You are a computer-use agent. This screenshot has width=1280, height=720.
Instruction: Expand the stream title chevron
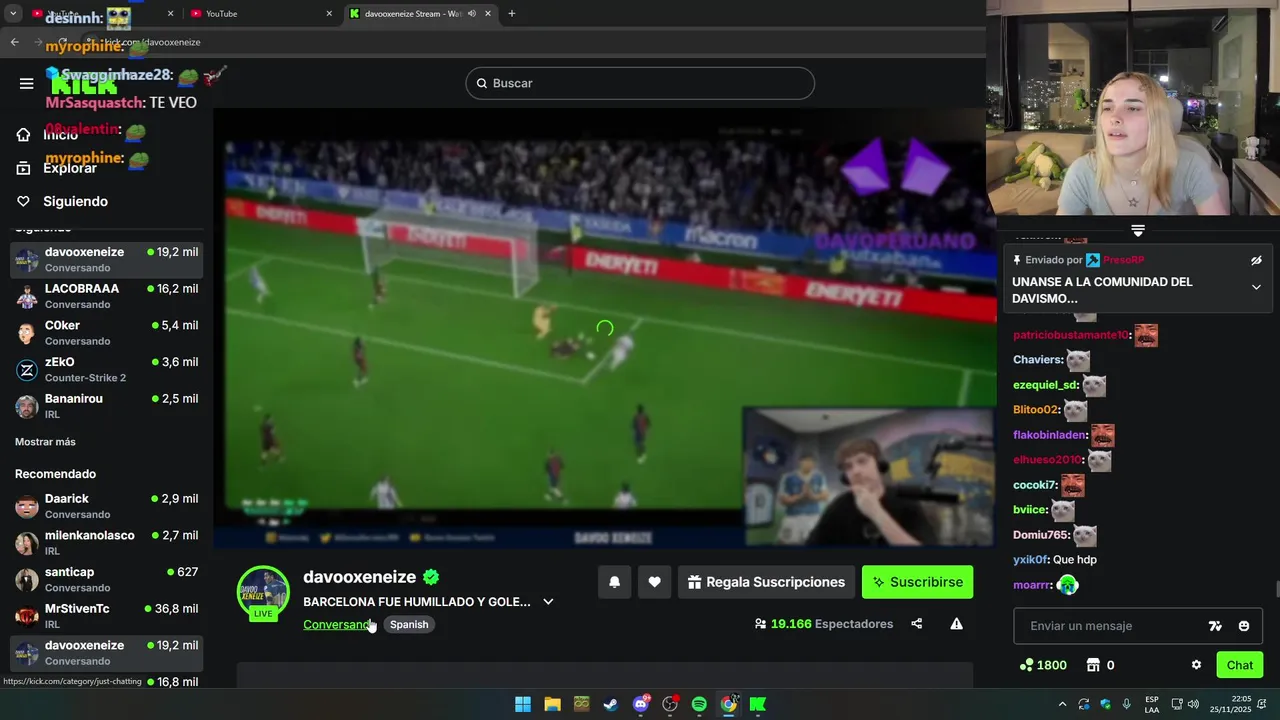click(x=548, y=602)
